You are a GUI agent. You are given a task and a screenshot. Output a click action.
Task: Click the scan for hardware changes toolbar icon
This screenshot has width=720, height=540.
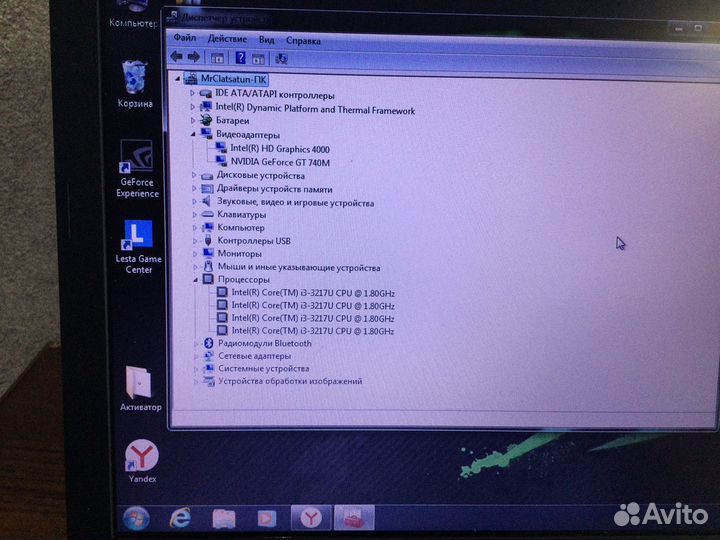281,59
